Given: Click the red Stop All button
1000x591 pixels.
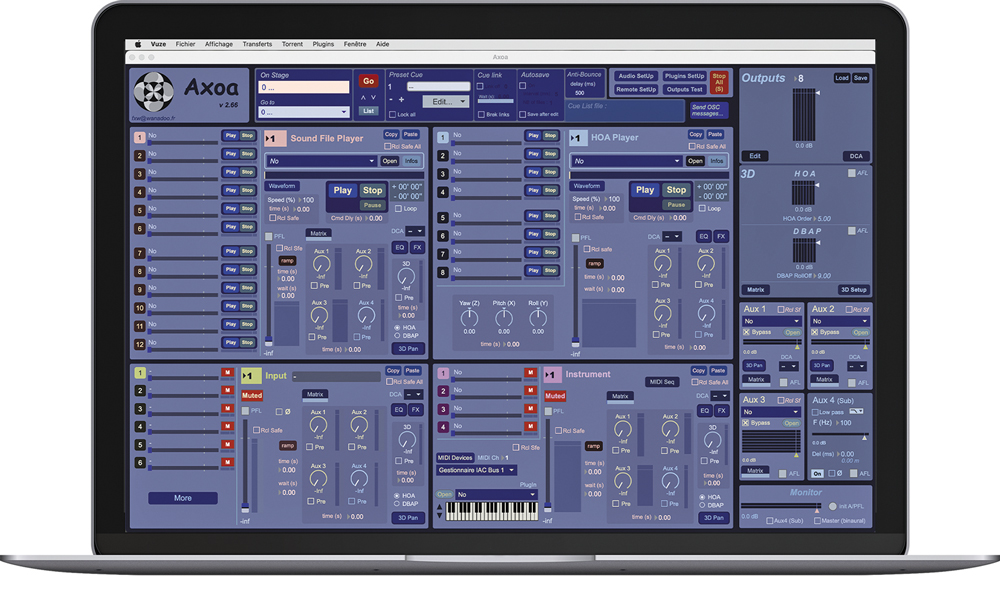Looking at the screenshot, I should tap(719, 83).
